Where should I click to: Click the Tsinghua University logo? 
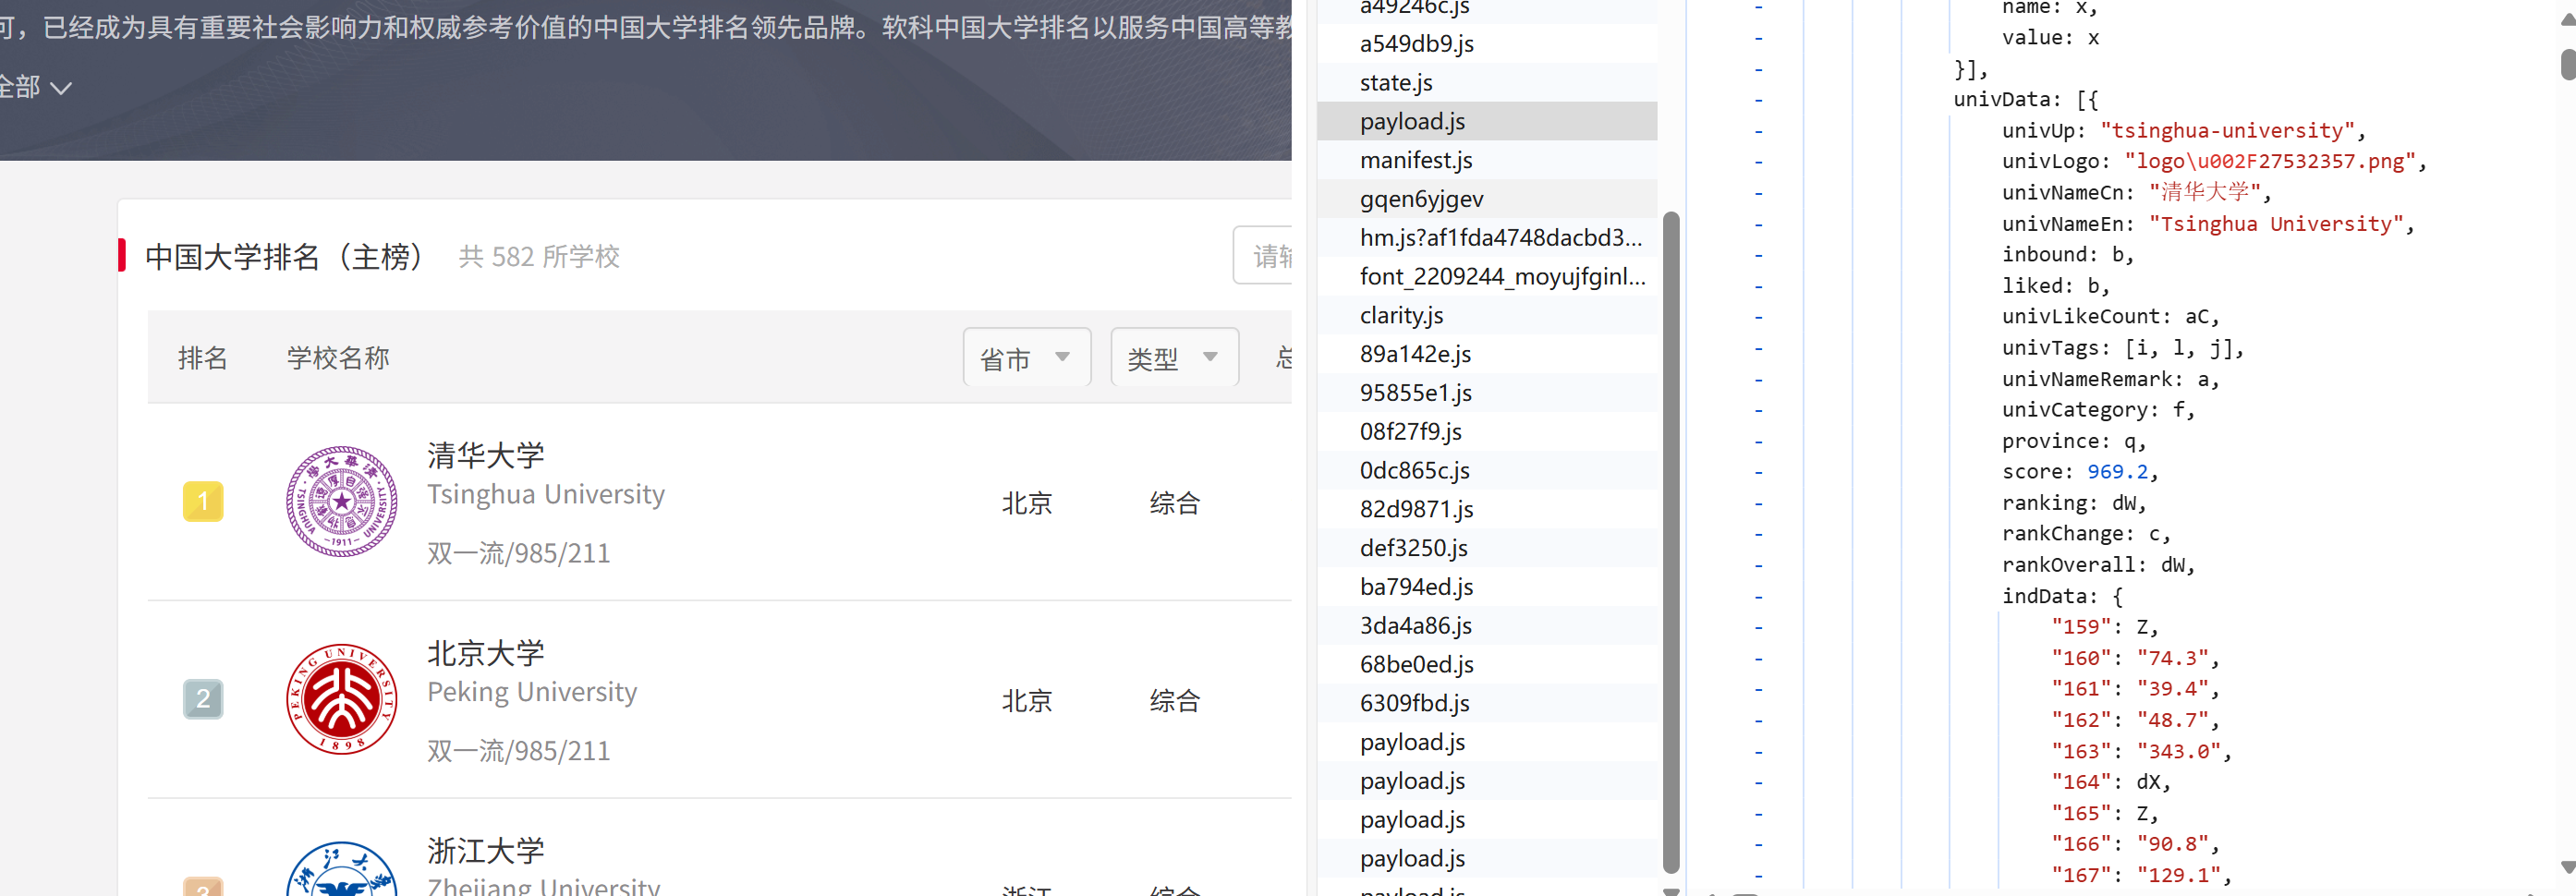pyautogui.click(x=342, y=500)
